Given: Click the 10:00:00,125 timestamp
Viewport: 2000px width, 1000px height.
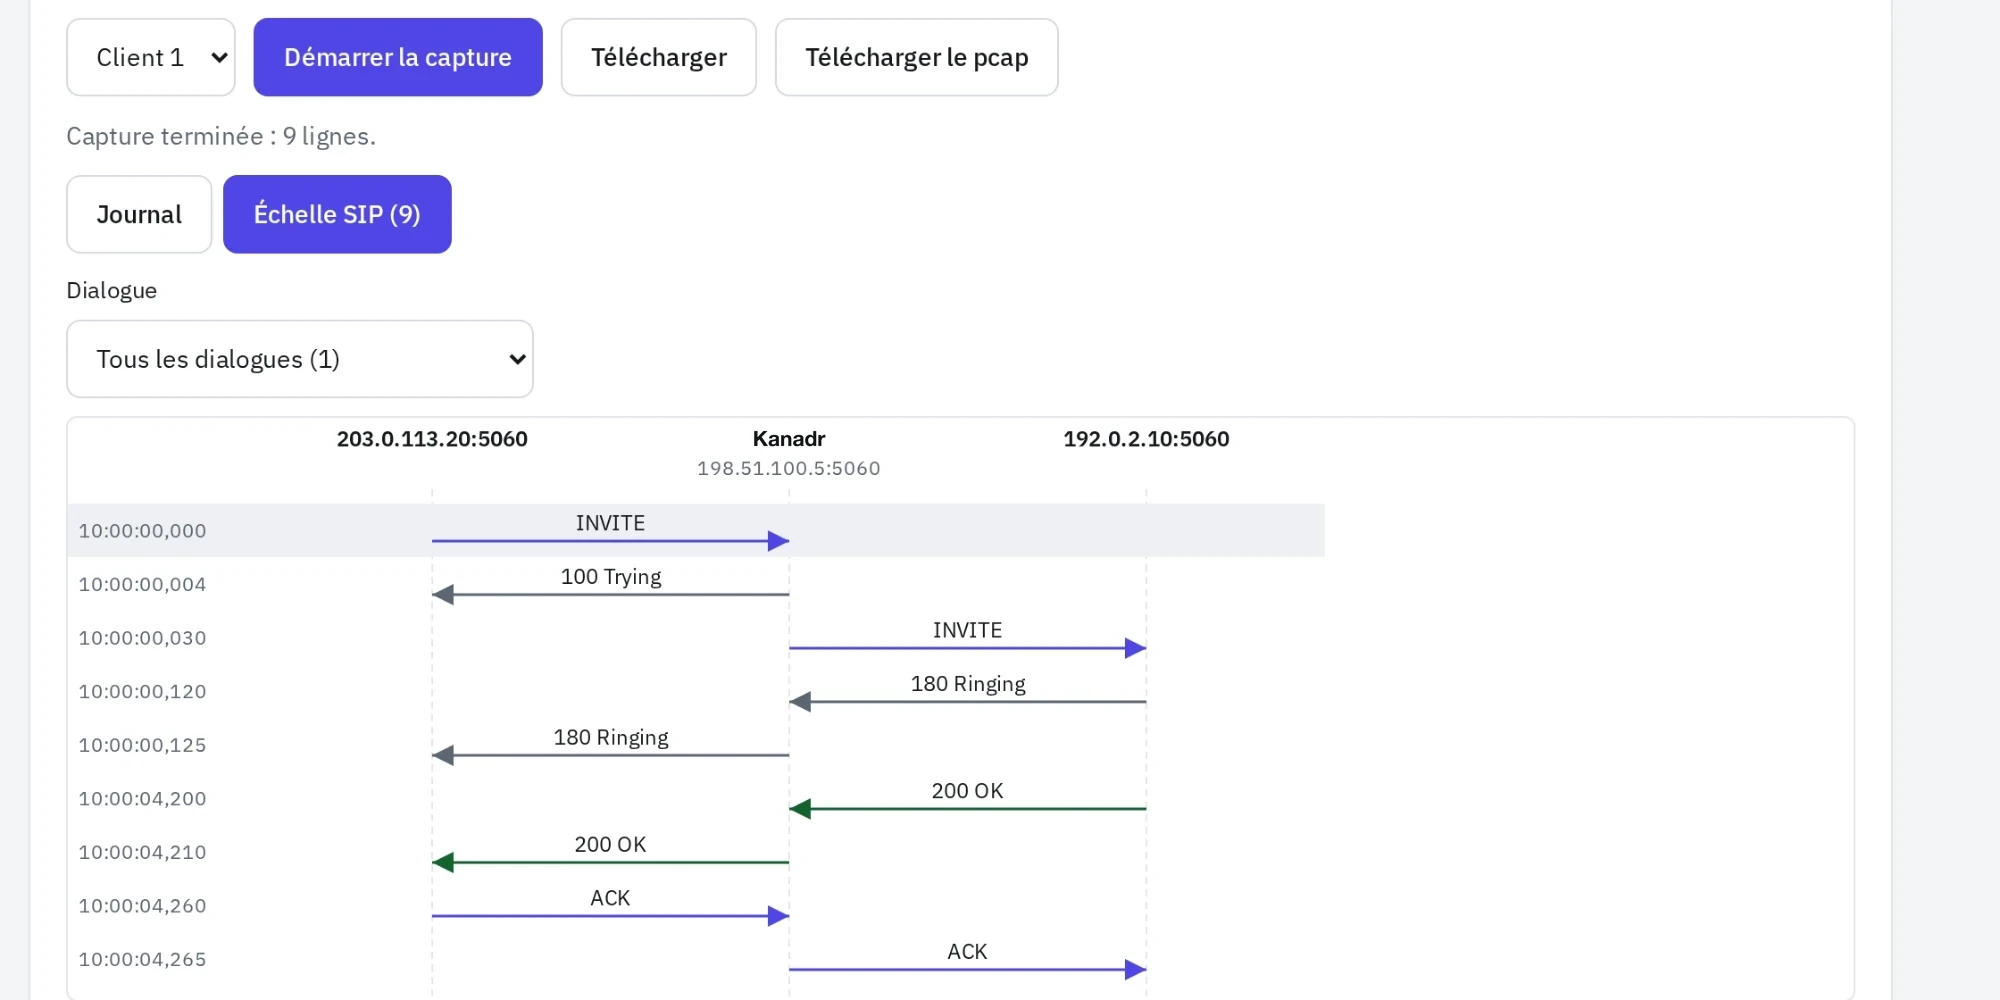Looking at the screenshot, I should click(143, 745).
